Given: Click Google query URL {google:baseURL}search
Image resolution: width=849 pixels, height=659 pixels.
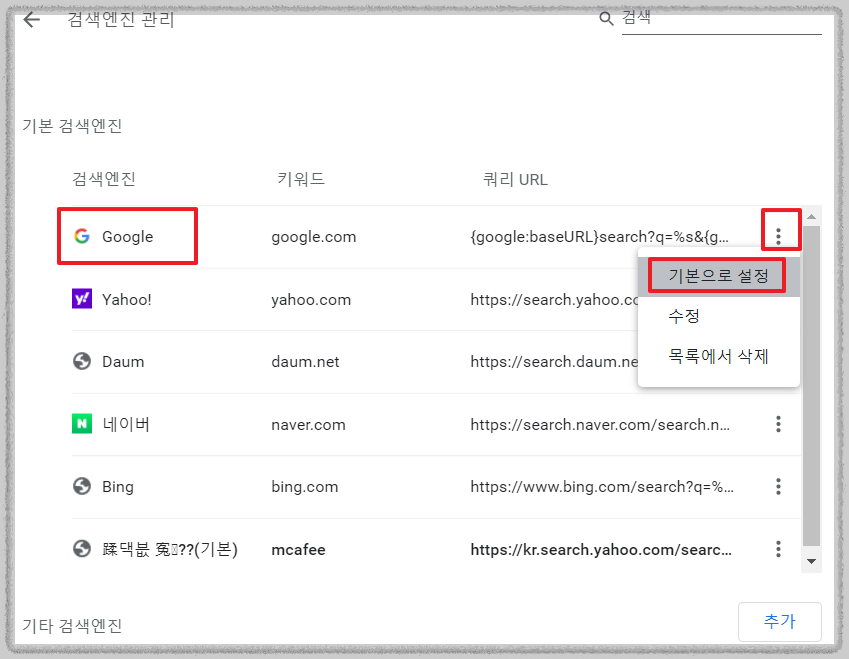Looking at the screenshot, I should tap(599, 237).
